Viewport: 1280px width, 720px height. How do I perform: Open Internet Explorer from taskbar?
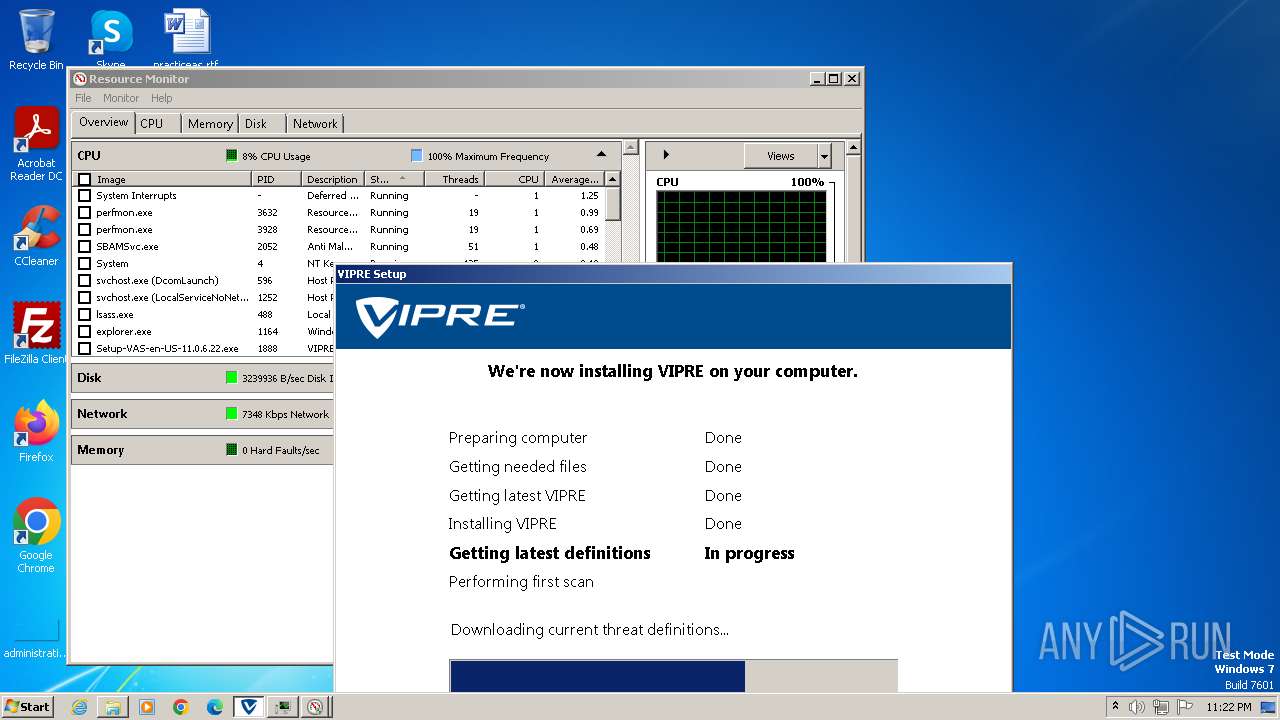click(79, 707)
